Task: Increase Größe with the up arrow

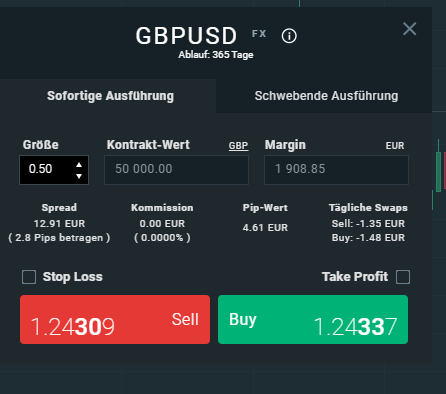Action: click(79, 165)
